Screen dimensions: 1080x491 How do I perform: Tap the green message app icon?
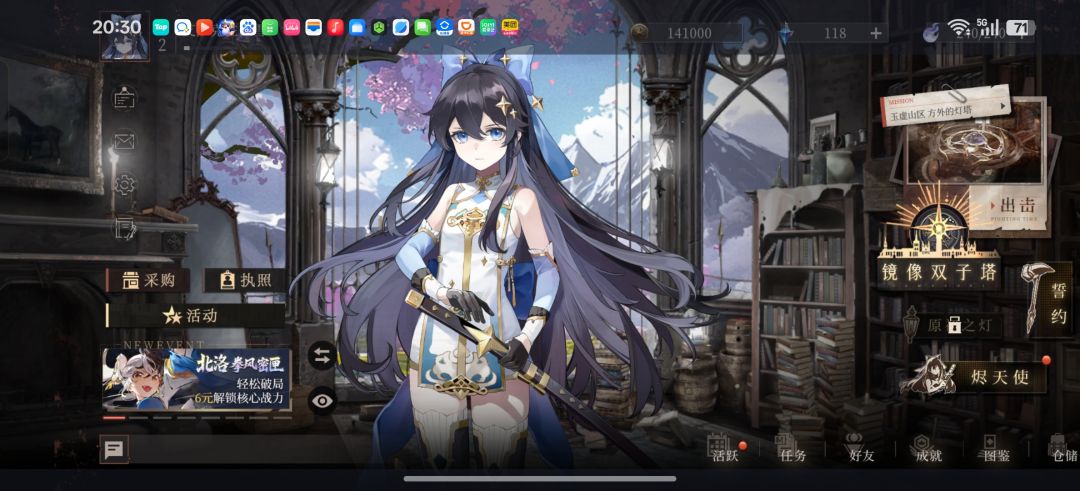pos(422,27)
